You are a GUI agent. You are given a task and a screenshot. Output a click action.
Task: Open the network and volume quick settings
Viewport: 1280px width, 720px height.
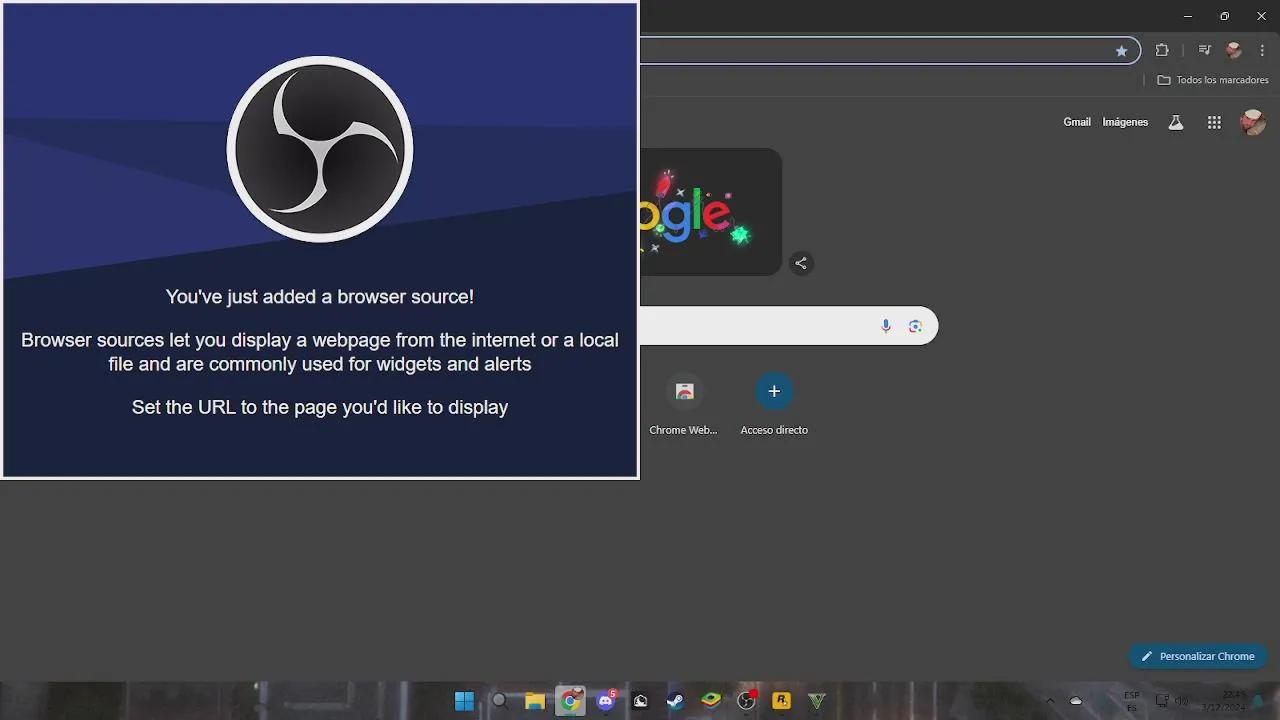1172,701
